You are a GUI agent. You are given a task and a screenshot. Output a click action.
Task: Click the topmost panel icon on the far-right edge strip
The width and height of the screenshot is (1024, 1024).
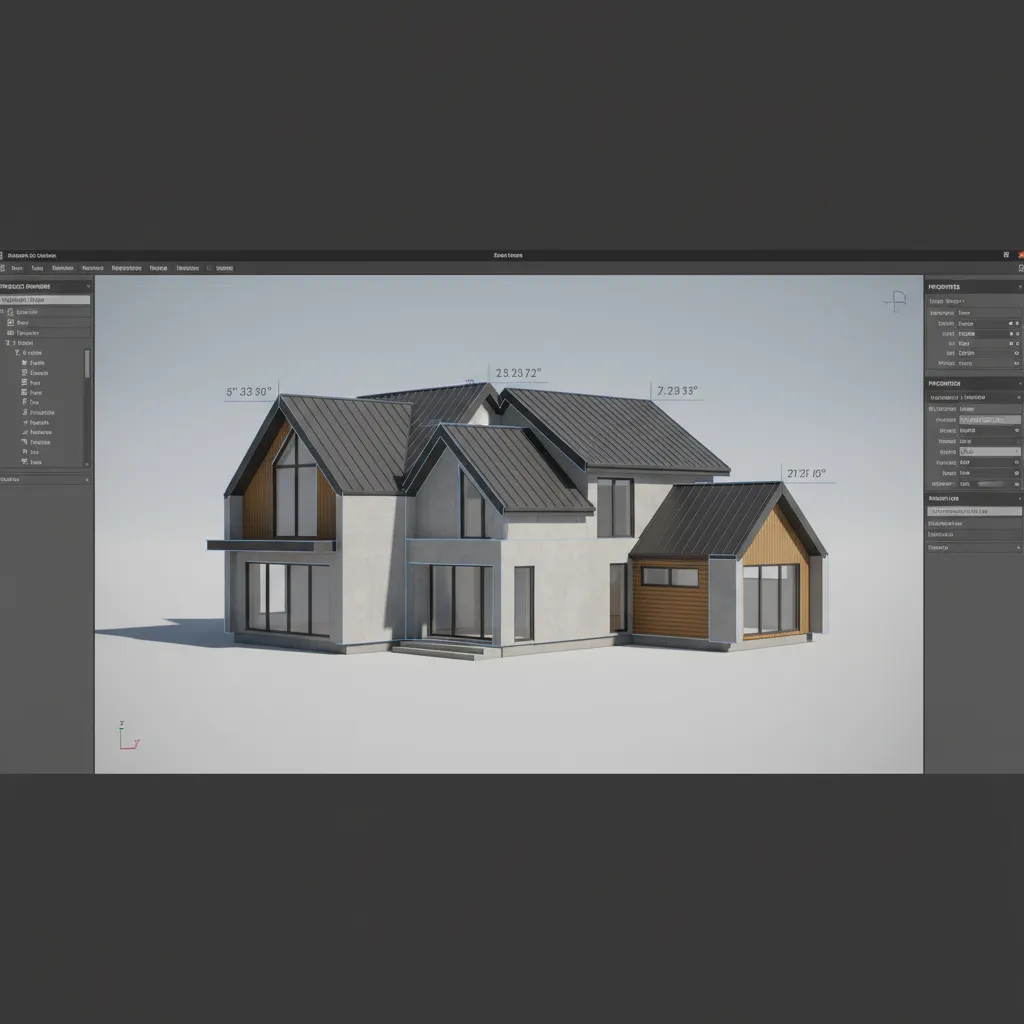1018,268
